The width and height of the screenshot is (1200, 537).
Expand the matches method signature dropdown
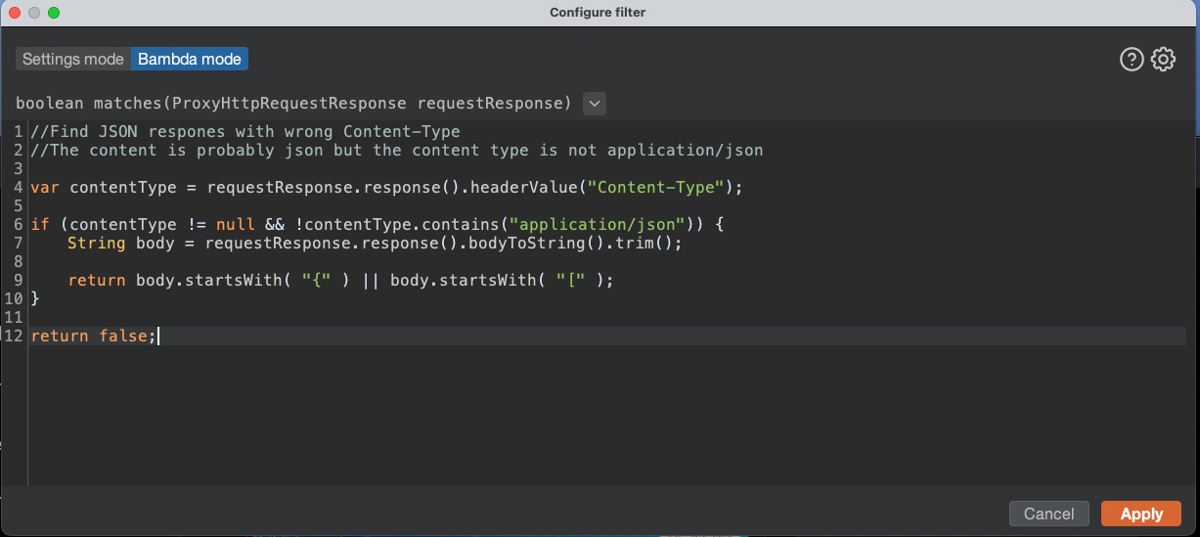[x=594, y=103]
